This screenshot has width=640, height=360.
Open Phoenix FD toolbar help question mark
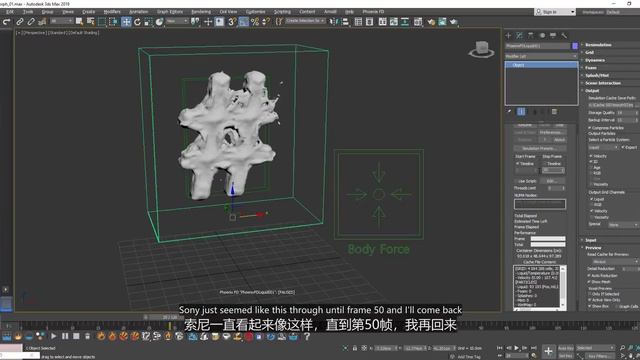point(307,336)
